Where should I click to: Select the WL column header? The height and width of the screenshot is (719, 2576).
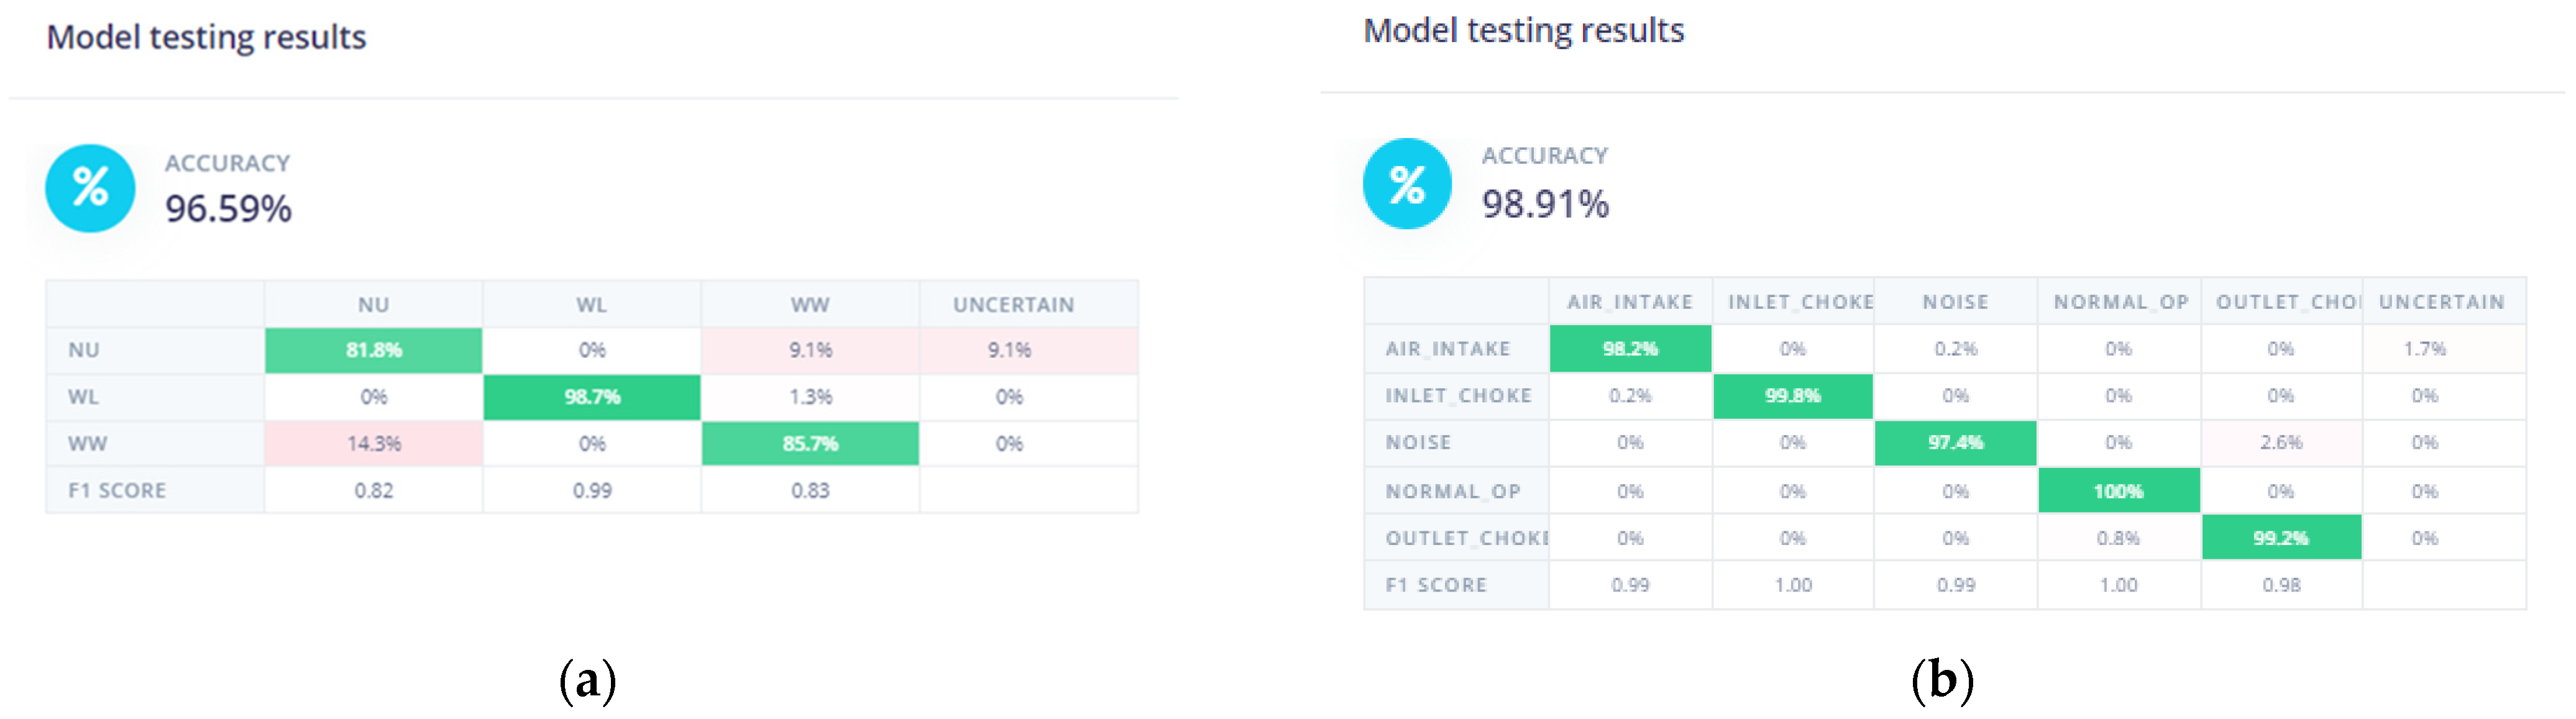point(592,304)
